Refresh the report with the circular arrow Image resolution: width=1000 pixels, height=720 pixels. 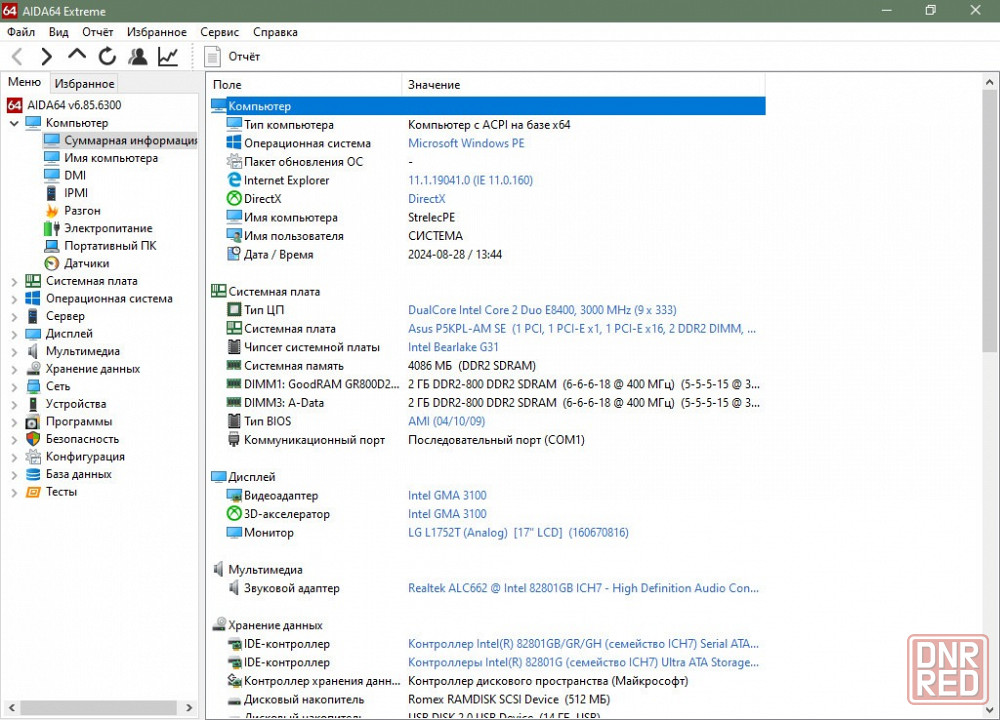(107, 57)
